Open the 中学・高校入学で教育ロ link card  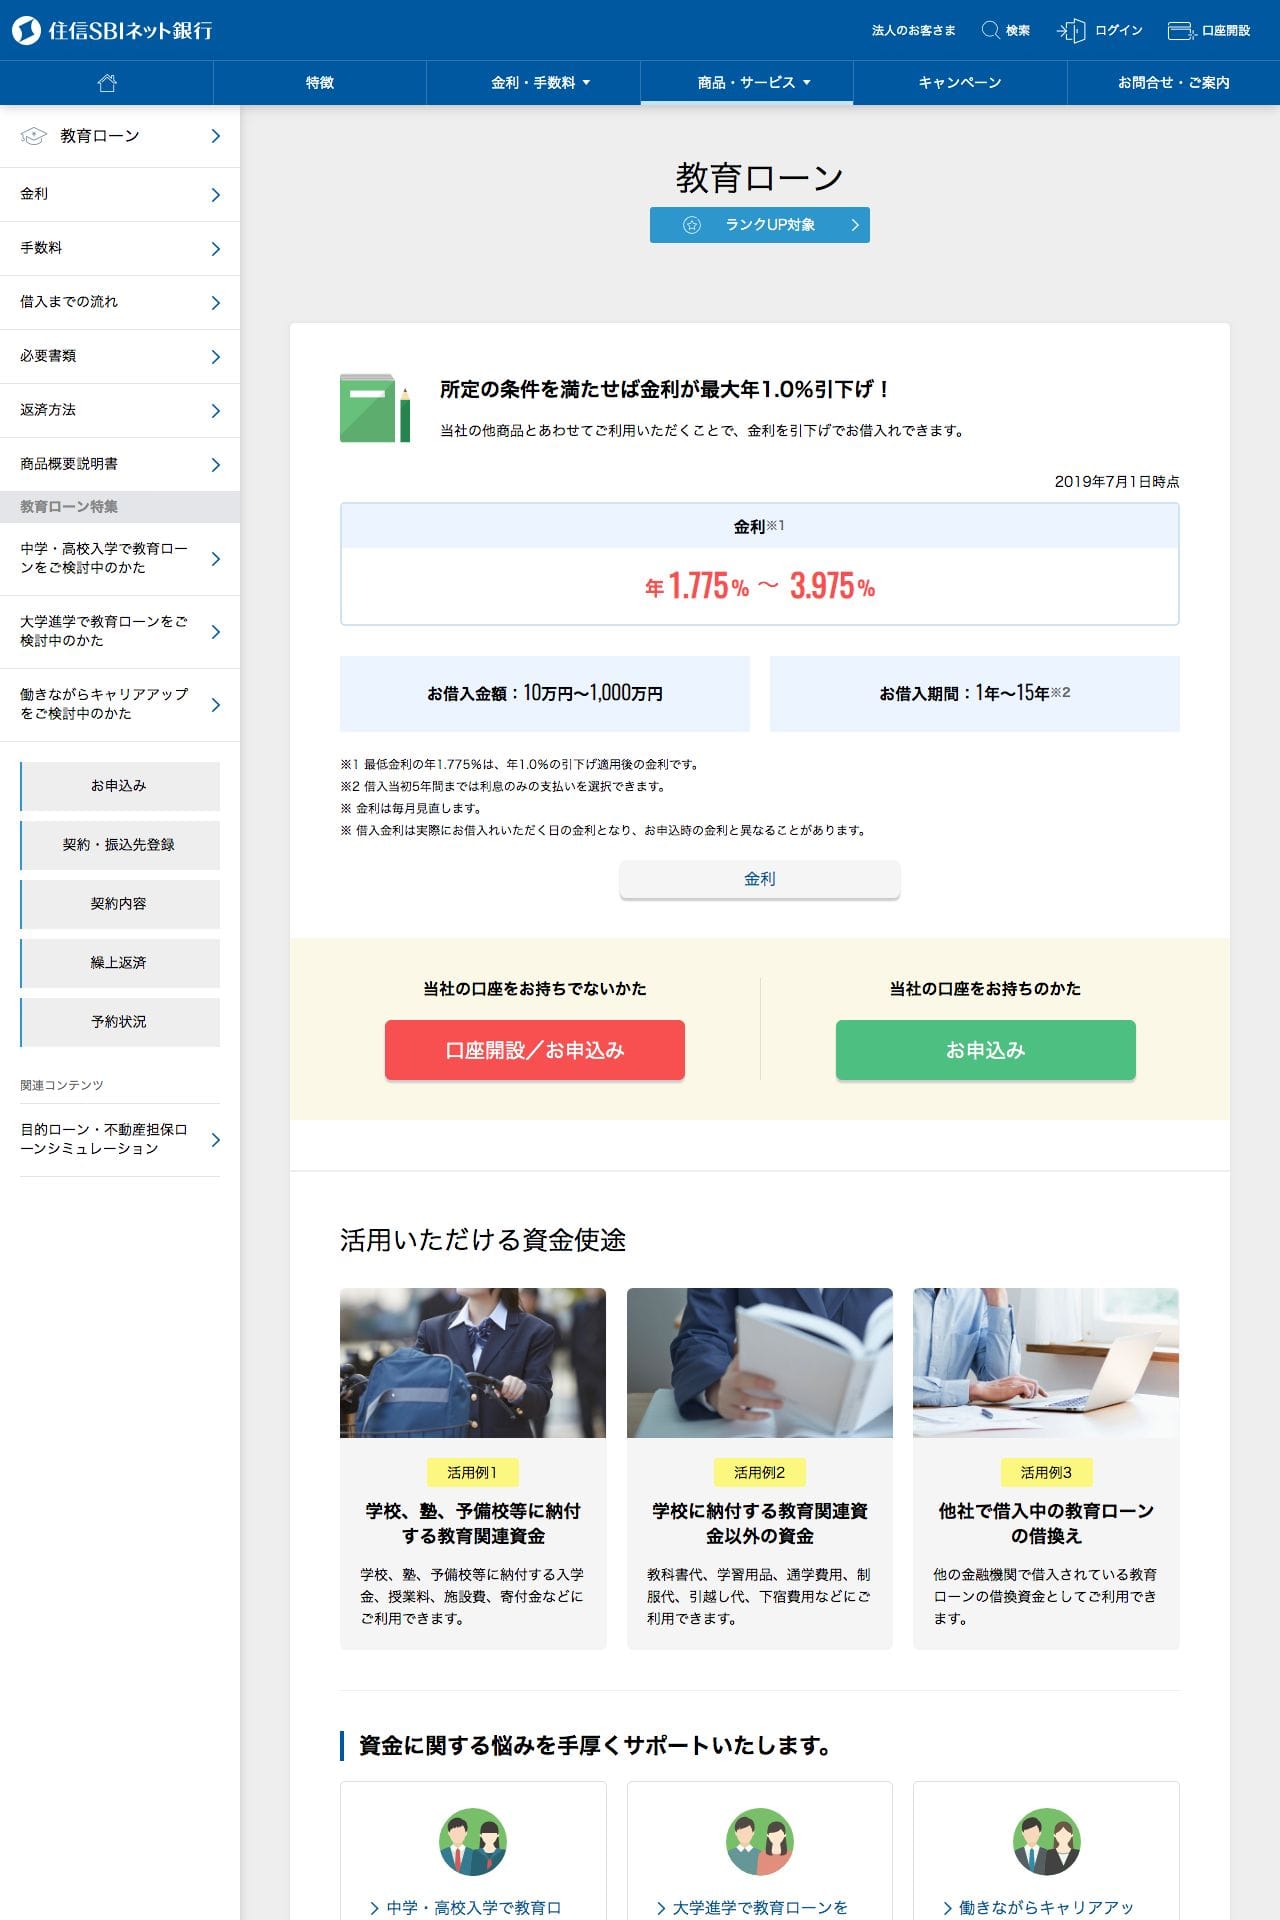point(473,1851)
